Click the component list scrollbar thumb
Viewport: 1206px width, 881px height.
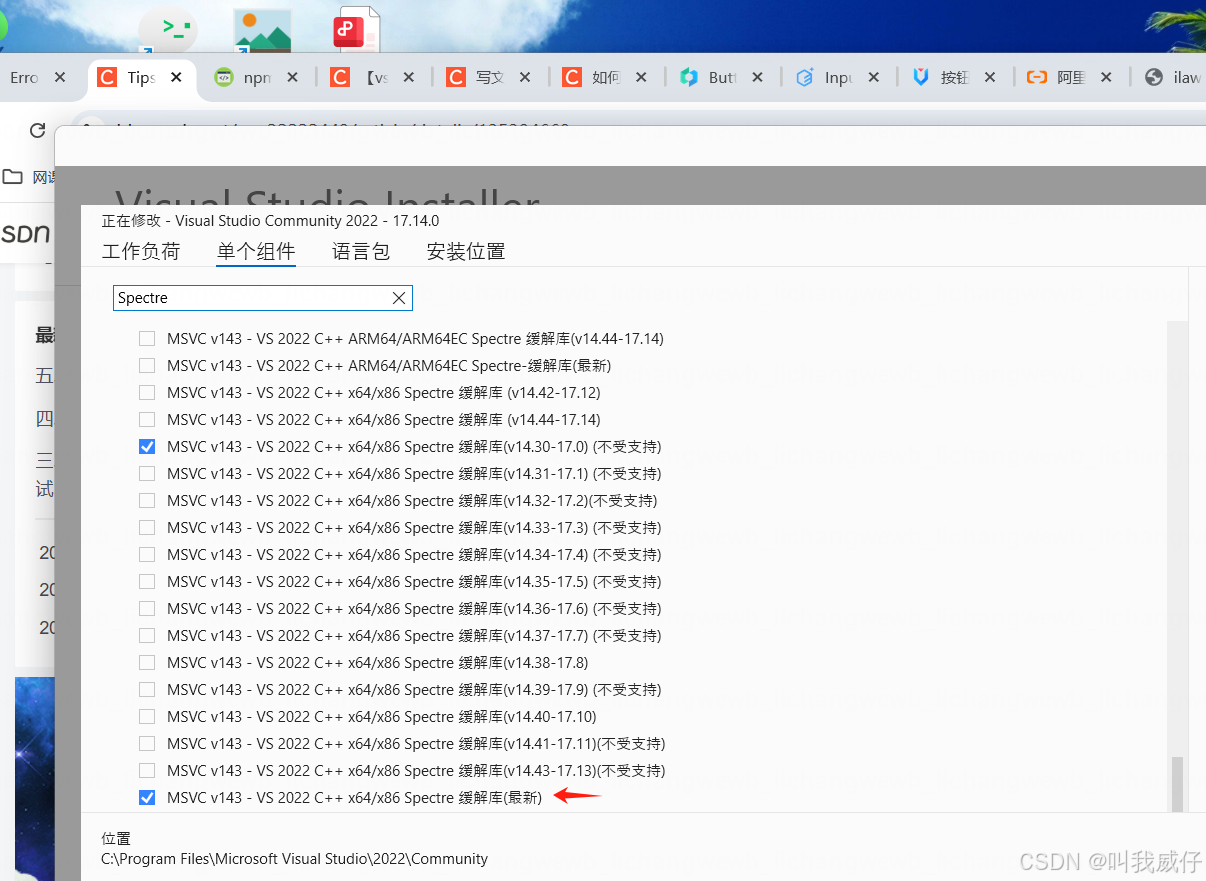pos(1177,783)
